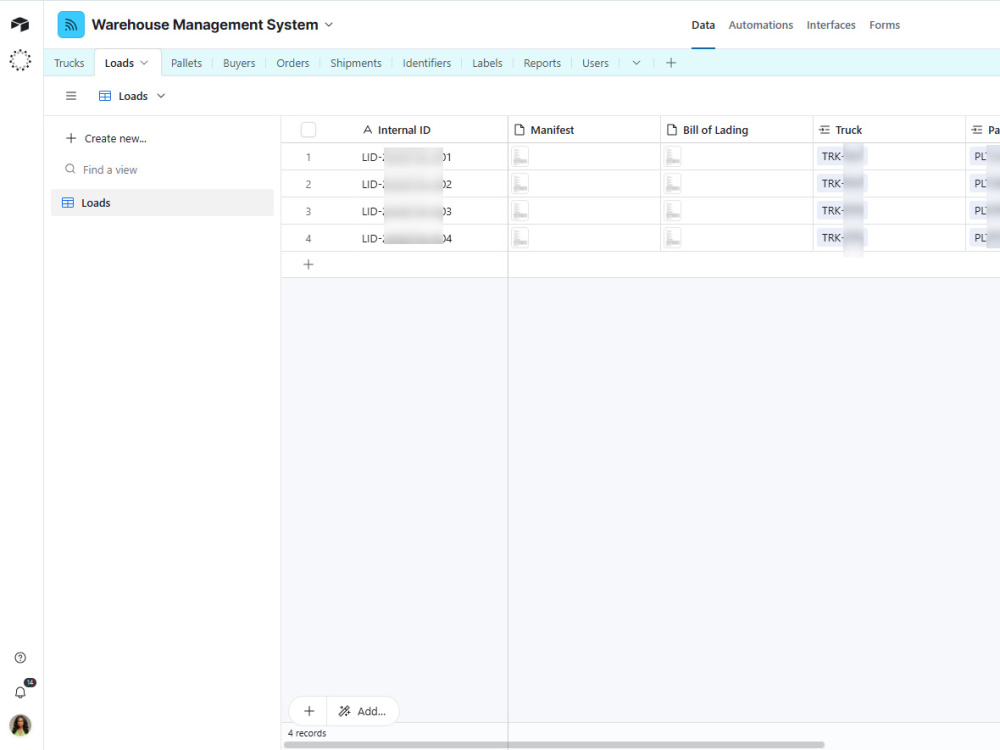Viewport: 1000px width, 750px height.
Task: Open the notifications bell icon
Action: coord(20,692)
